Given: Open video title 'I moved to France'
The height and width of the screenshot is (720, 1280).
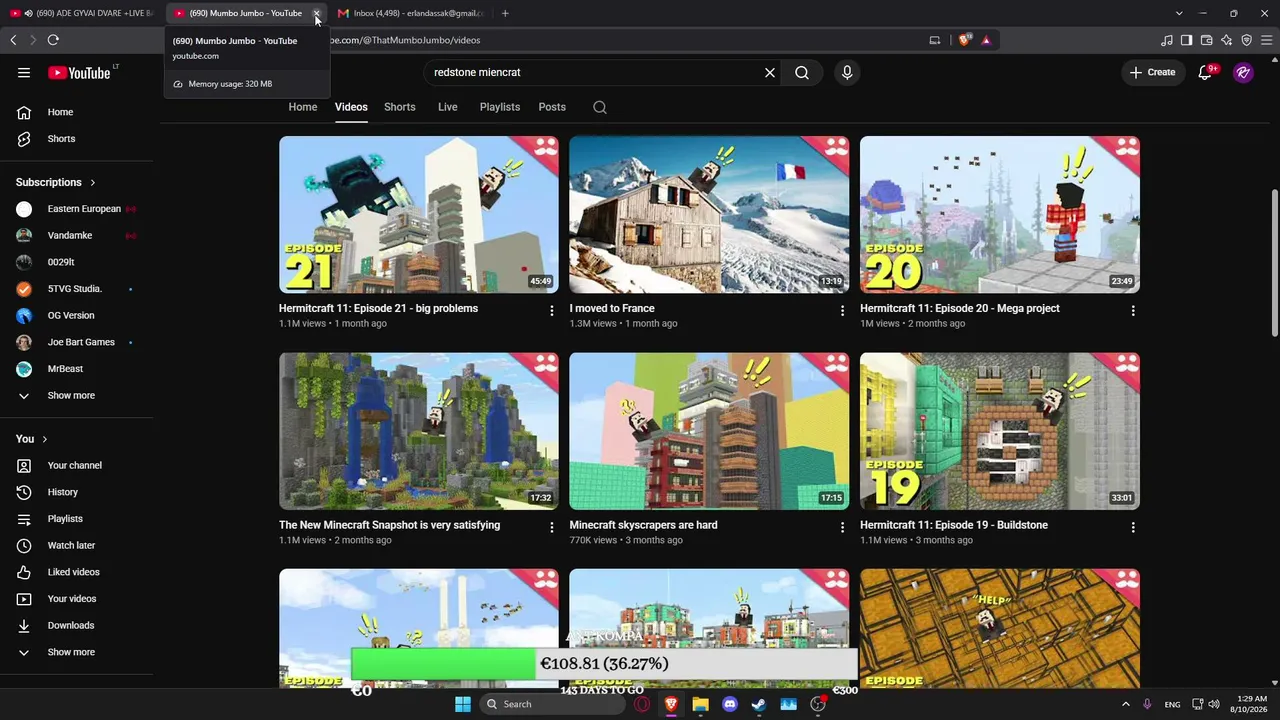Looking at the screenshot, I should pyautogui.click(x=612, y=308).
